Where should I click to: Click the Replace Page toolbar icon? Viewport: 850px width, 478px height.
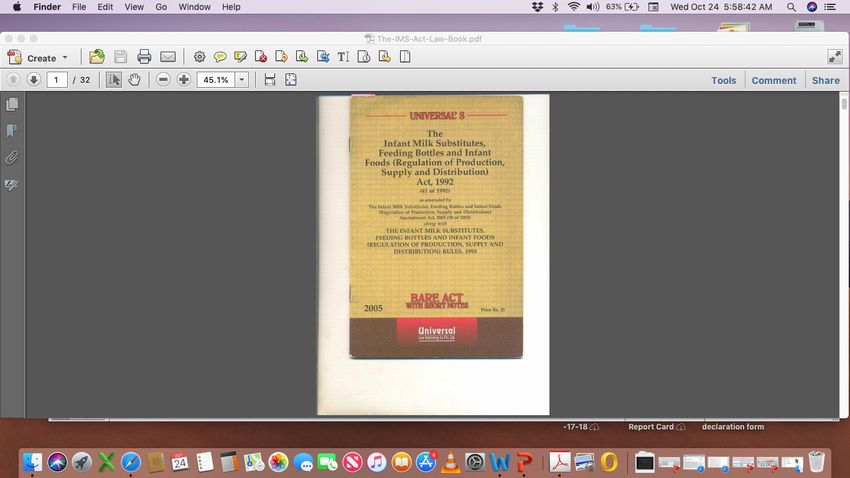click(323, 57)
